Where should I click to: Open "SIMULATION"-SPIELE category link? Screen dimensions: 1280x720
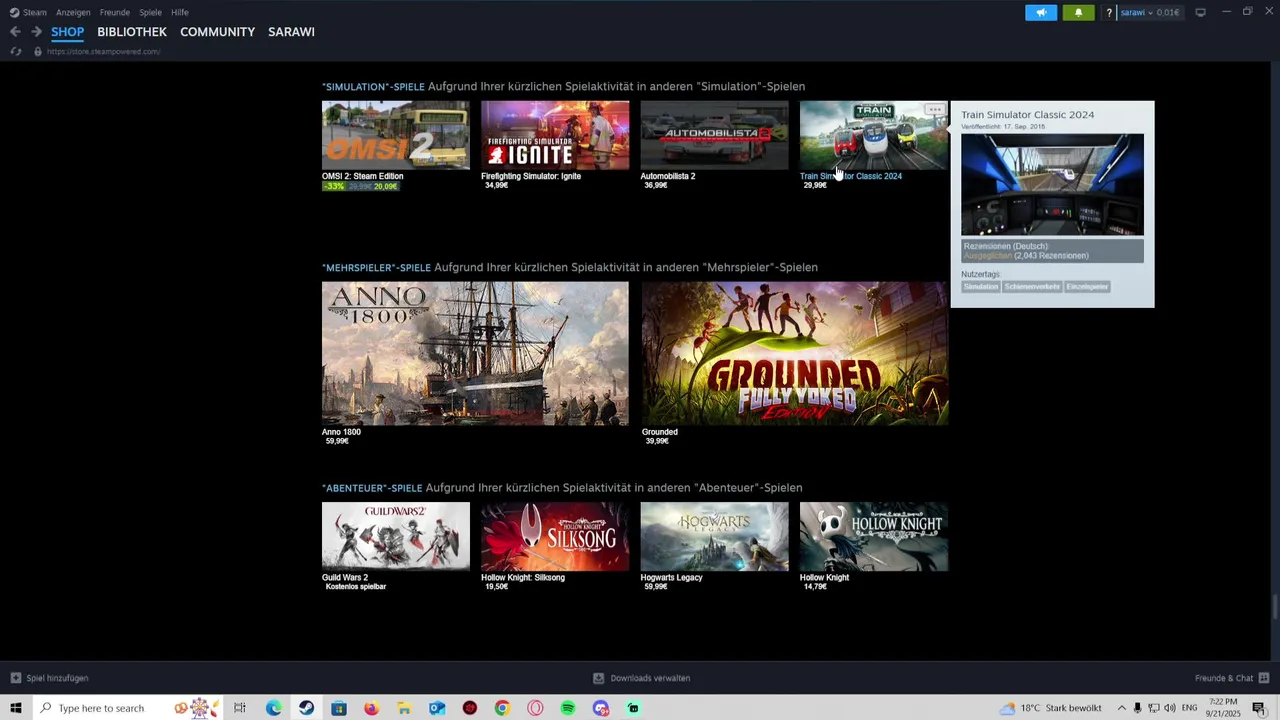pos(373,87)
